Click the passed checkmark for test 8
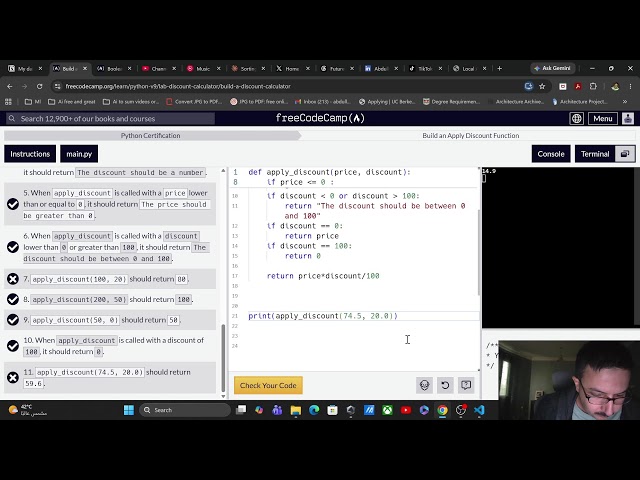Screen dimensions: 640x480 tap(13, 299)
